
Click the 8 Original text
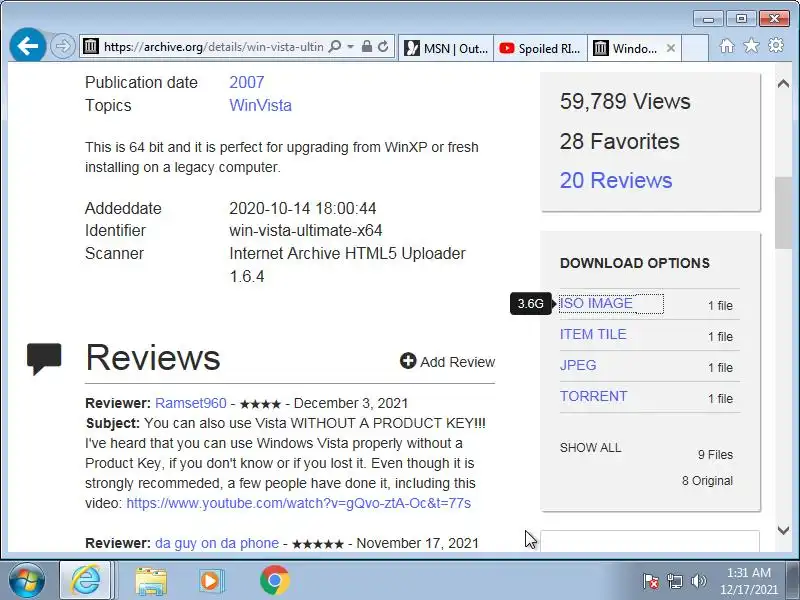click(707, 481)
